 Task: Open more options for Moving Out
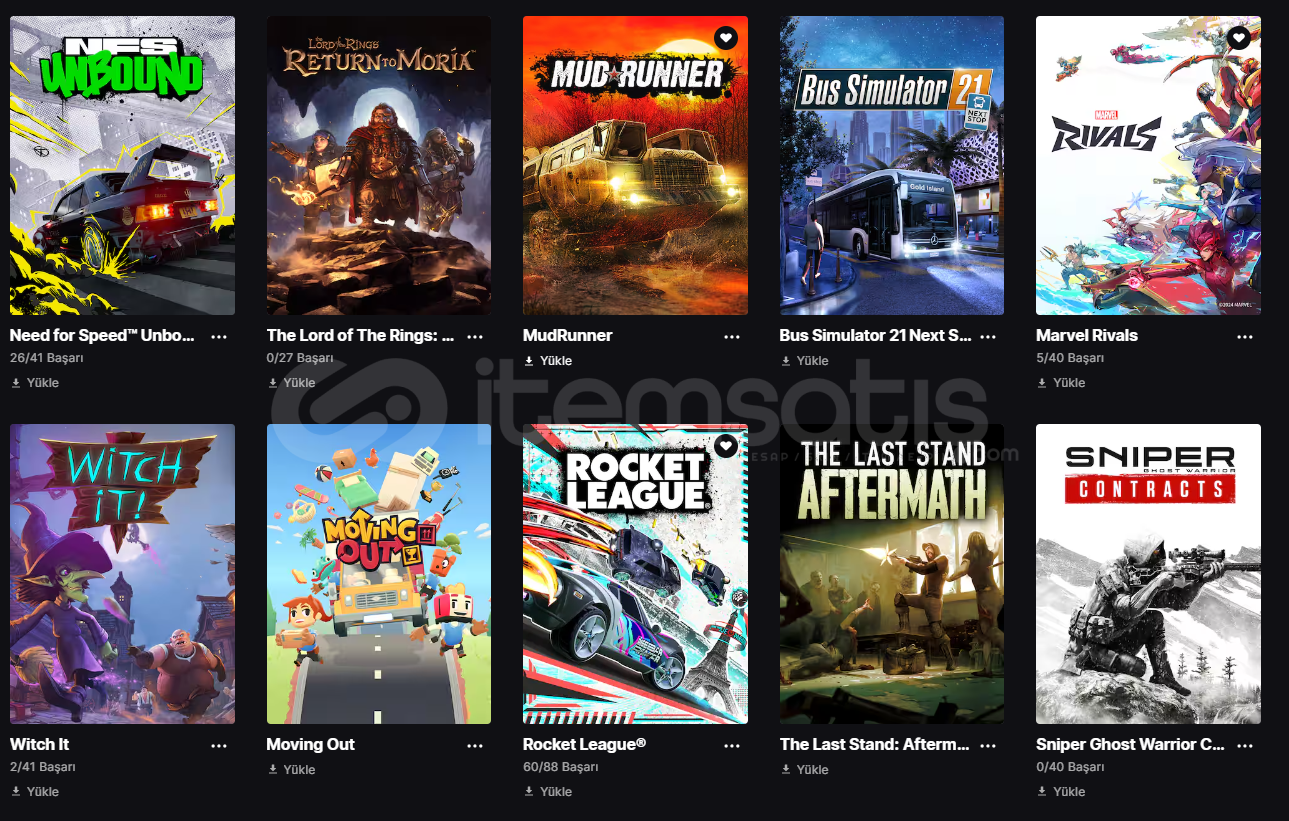point(475,746)
